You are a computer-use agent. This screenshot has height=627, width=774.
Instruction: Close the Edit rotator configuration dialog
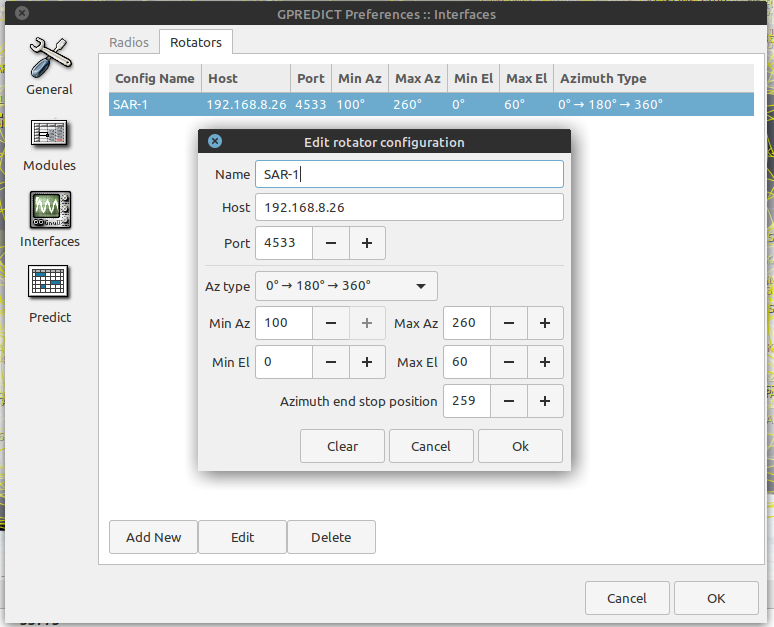tap(215, 141)
